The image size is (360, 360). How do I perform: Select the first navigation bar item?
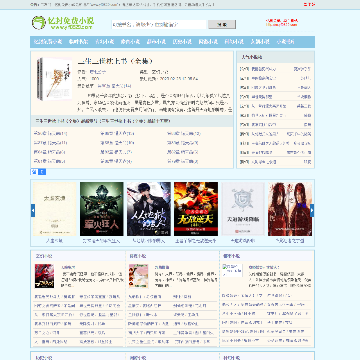pos(47,42)
